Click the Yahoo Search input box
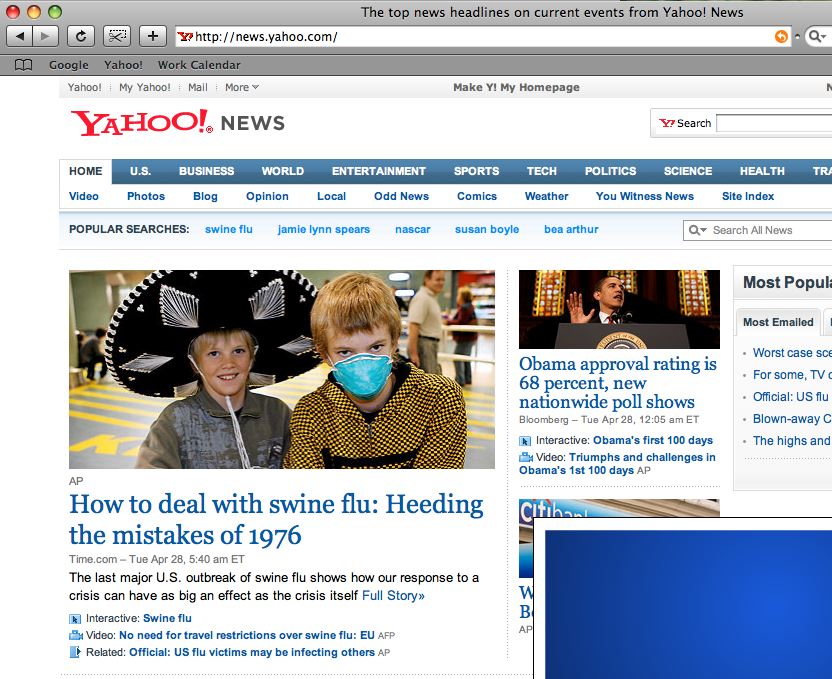Viewport: 832px width, 679px height. coord(774,123)
